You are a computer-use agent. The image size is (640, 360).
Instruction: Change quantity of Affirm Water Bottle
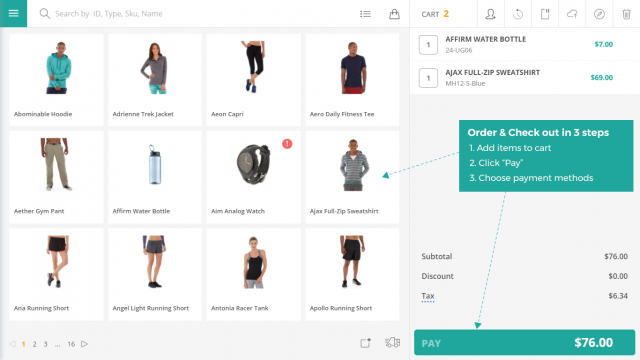click(x=428, y=44)
